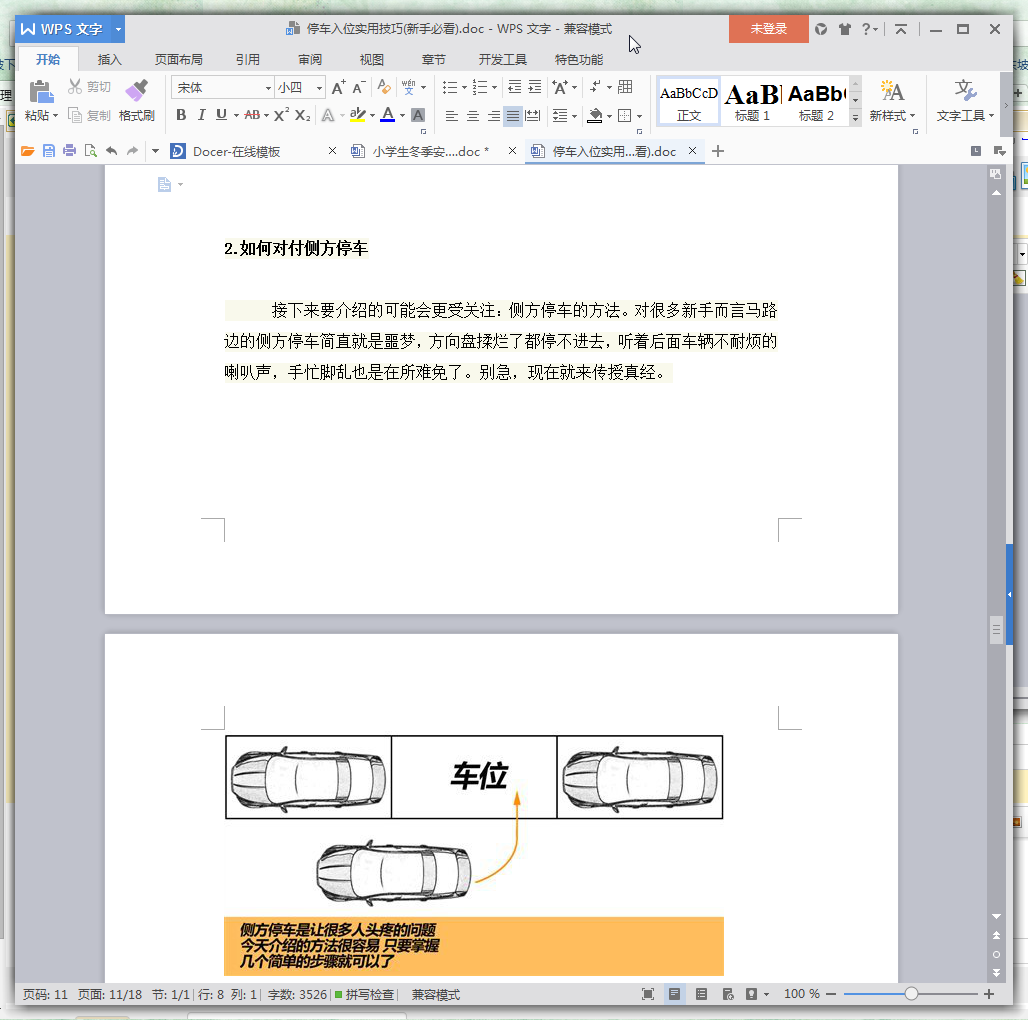This screenshot has height=1020, width=1028.
Task: Apply font color A with blue bar
Action: [x=387, y=115]
